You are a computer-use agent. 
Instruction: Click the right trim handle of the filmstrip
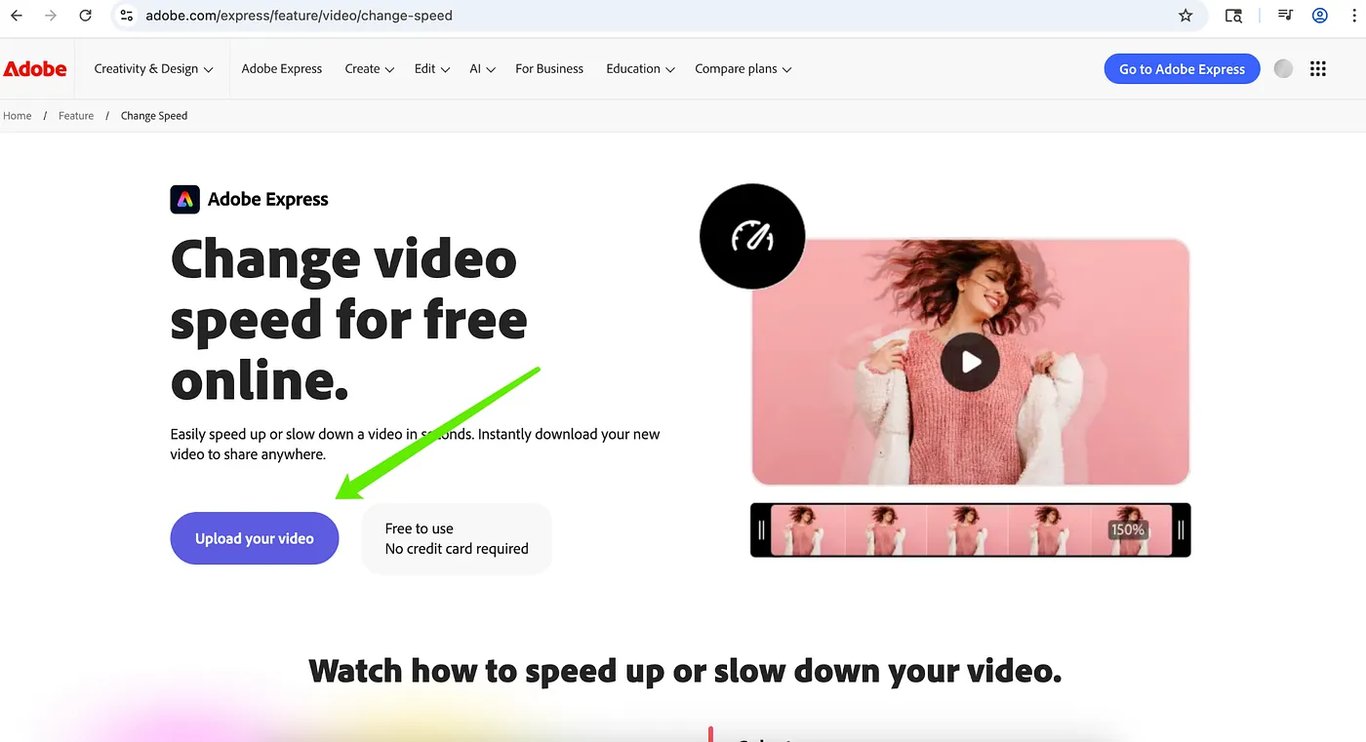[1181, 530]
